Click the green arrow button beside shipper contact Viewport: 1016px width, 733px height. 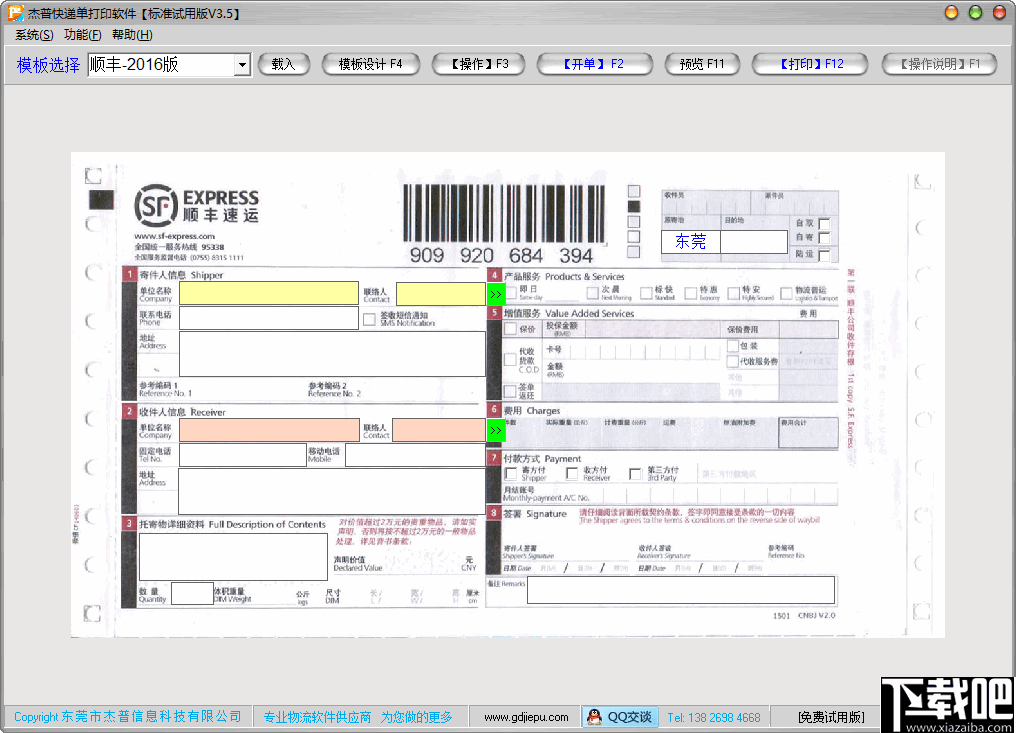click(x=496, y=294)
